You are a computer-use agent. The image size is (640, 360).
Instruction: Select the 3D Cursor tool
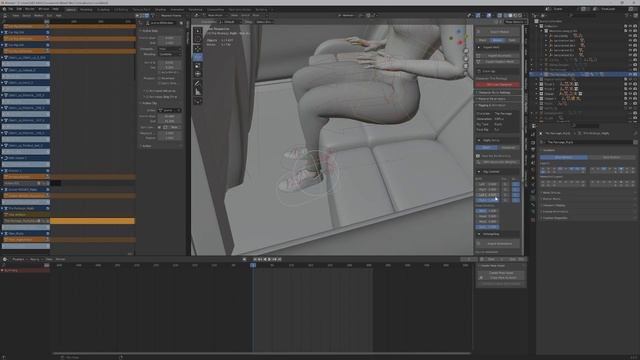click(x=198, y=40)
